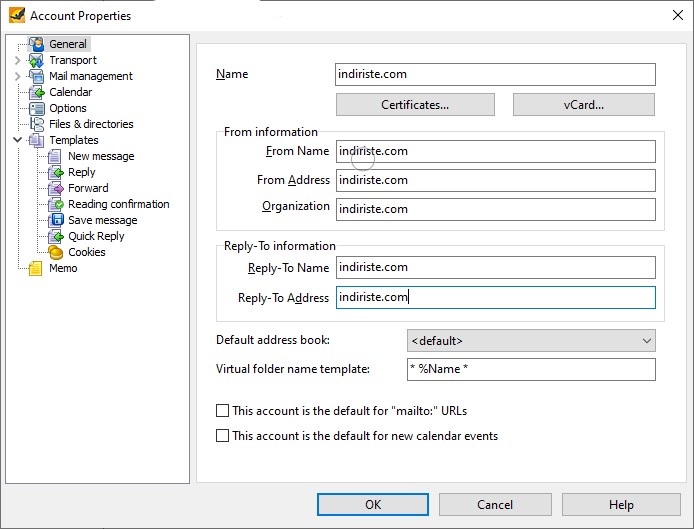Select the New message template item
Screen dimensions: 694x529
click(x=101, y=156)
